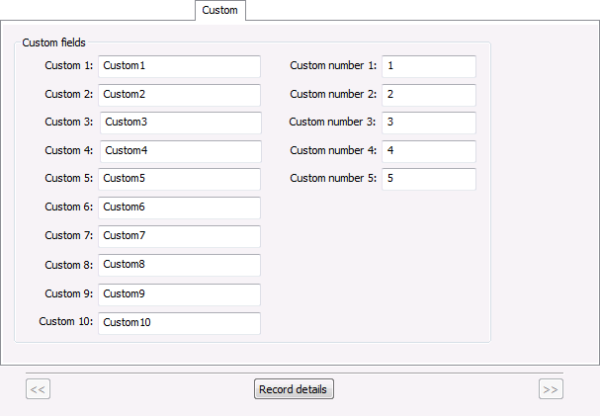Focus the Custom 3 input box
The height and width of the screenshot is (416, 600).
(x=181, y=122)
